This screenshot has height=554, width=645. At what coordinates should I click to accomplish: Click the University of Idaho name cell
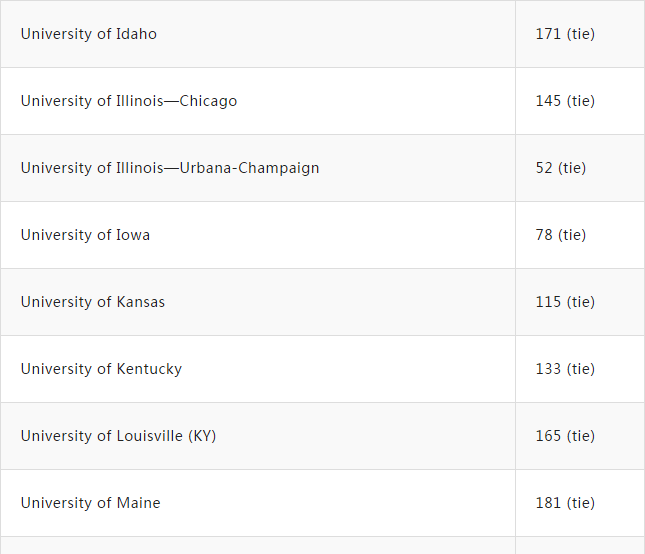89,34
